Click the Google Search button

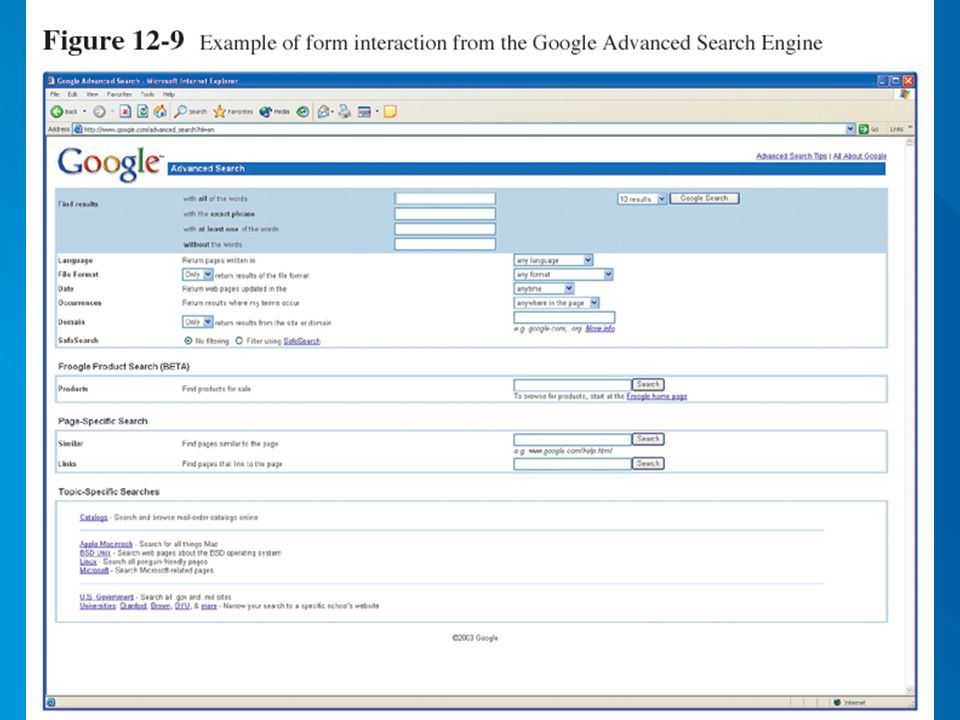(704, 198)
